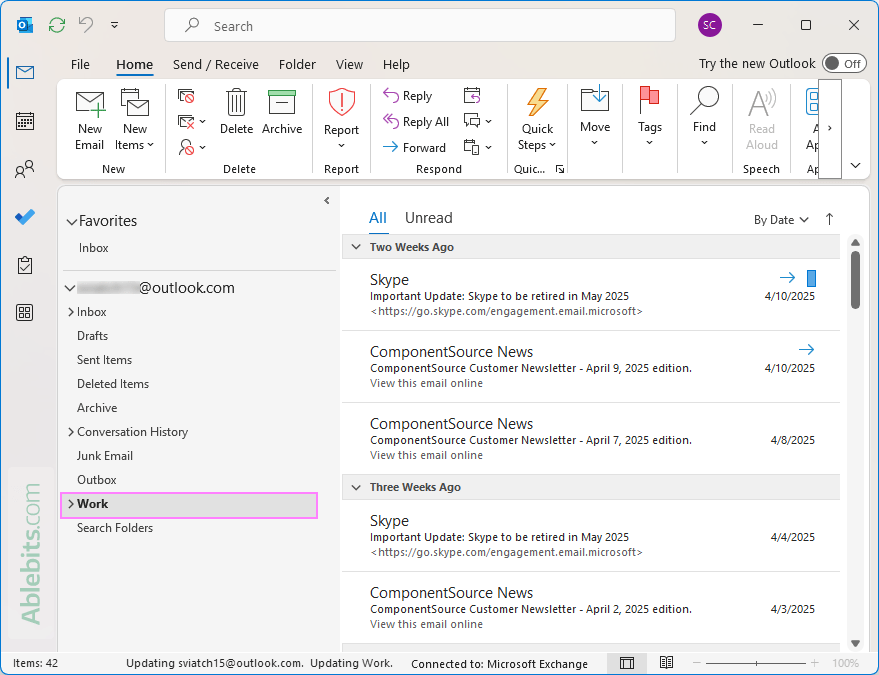The width and height of the screenshot is (879, 675).
Task: Open ComponentSource April 9 newsletter email
Action: (591, 367)
